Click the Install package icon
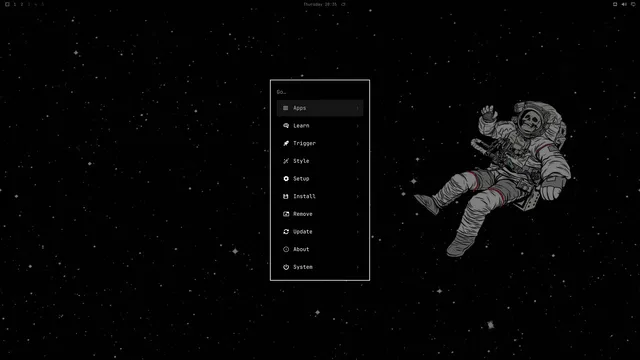This screenshot has height=360, width=640. pos(286,196)
